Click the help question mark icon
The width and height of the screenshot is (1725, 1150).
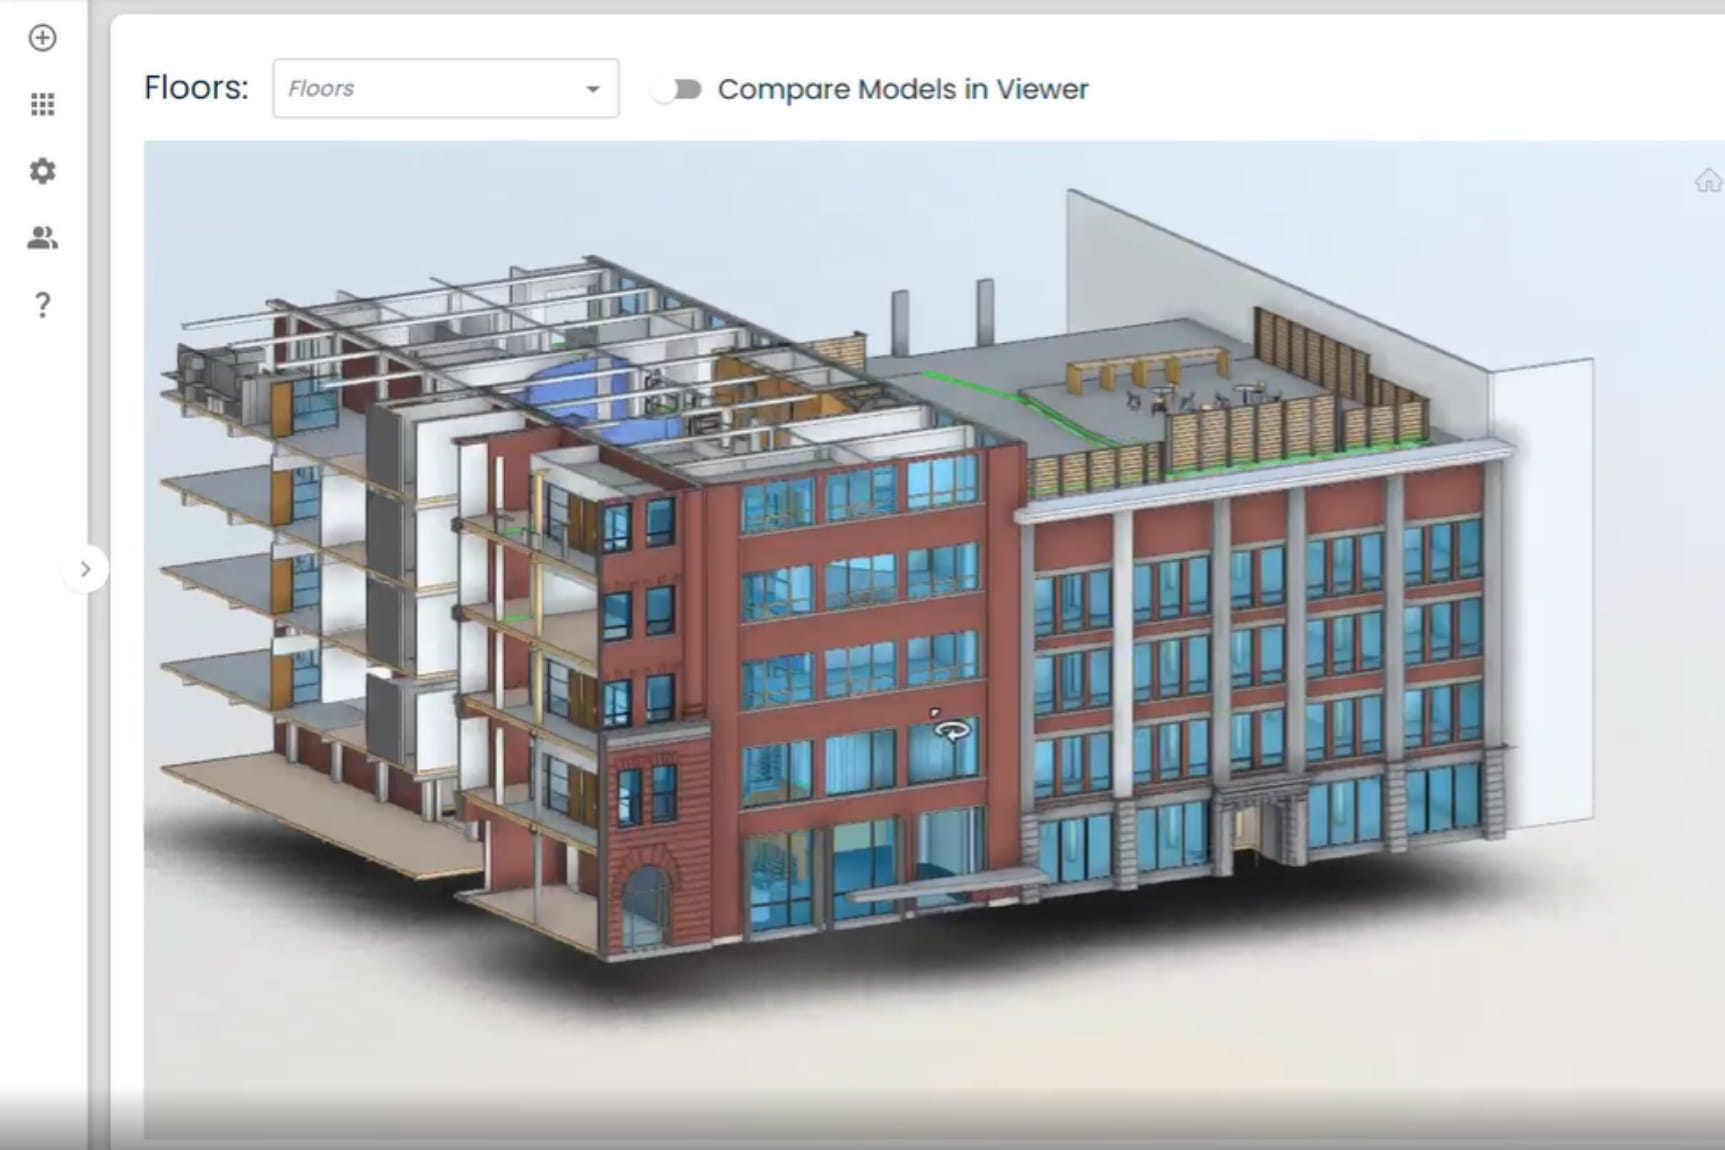(42, 305)
